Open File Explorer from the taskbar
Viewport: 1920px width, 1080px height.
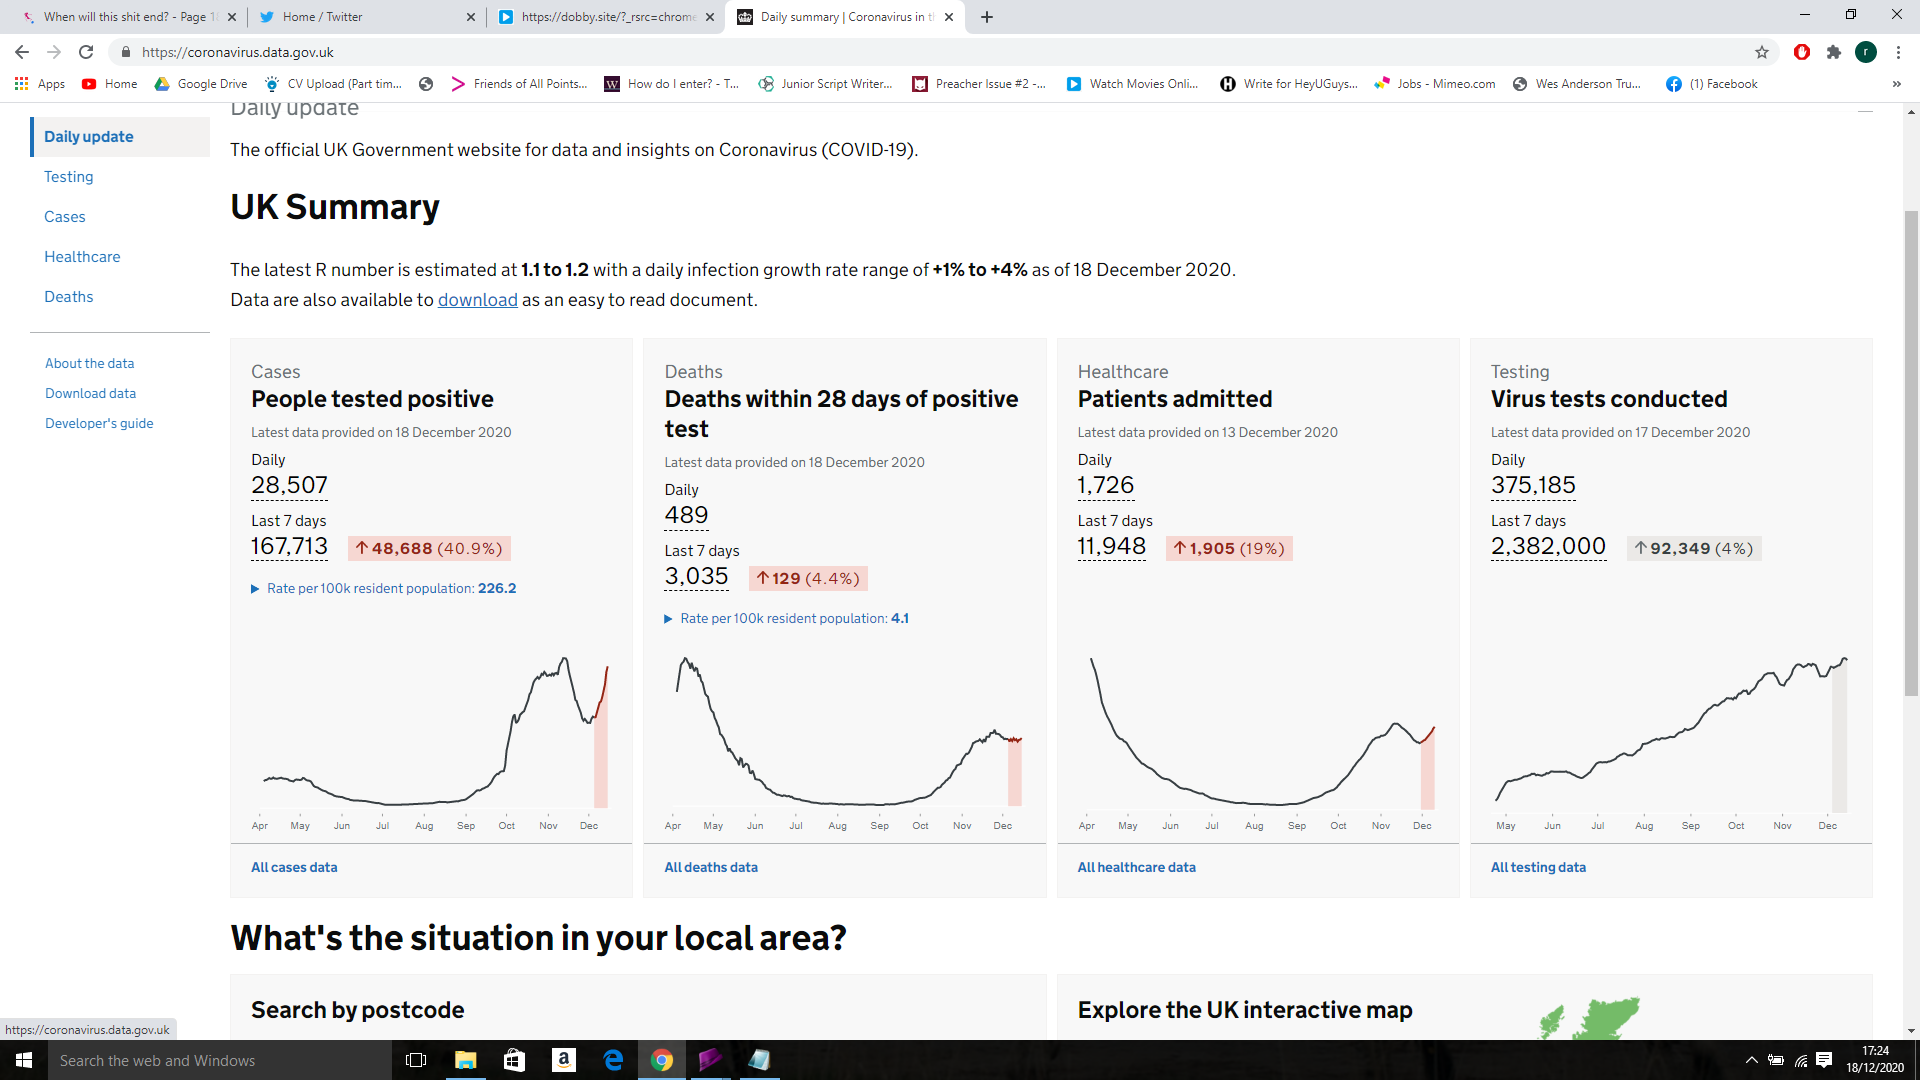[466, 1060]
